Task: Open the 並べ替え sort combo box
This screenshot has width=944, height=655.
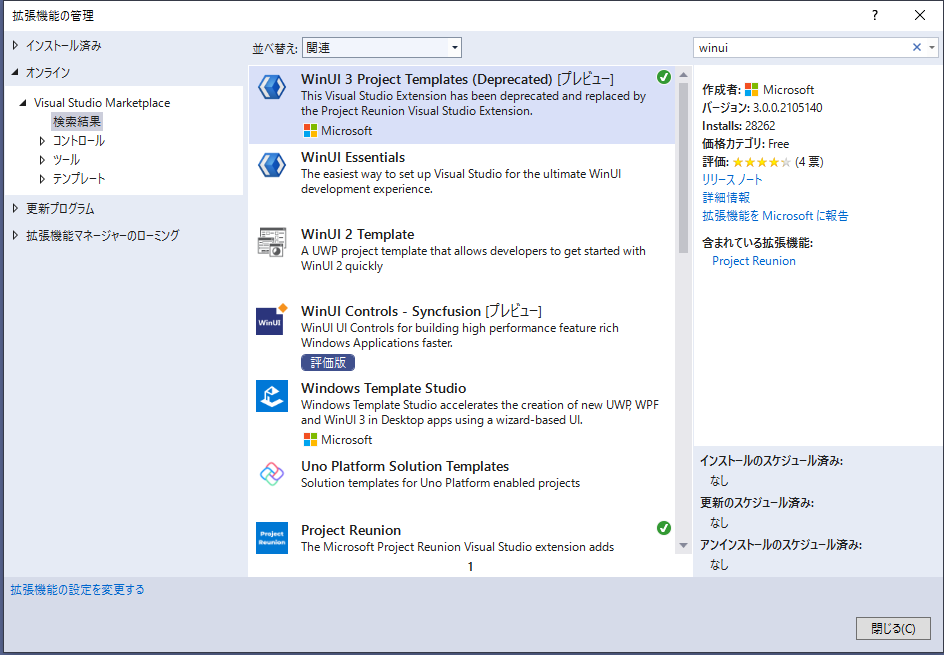Action: [382, 48]
